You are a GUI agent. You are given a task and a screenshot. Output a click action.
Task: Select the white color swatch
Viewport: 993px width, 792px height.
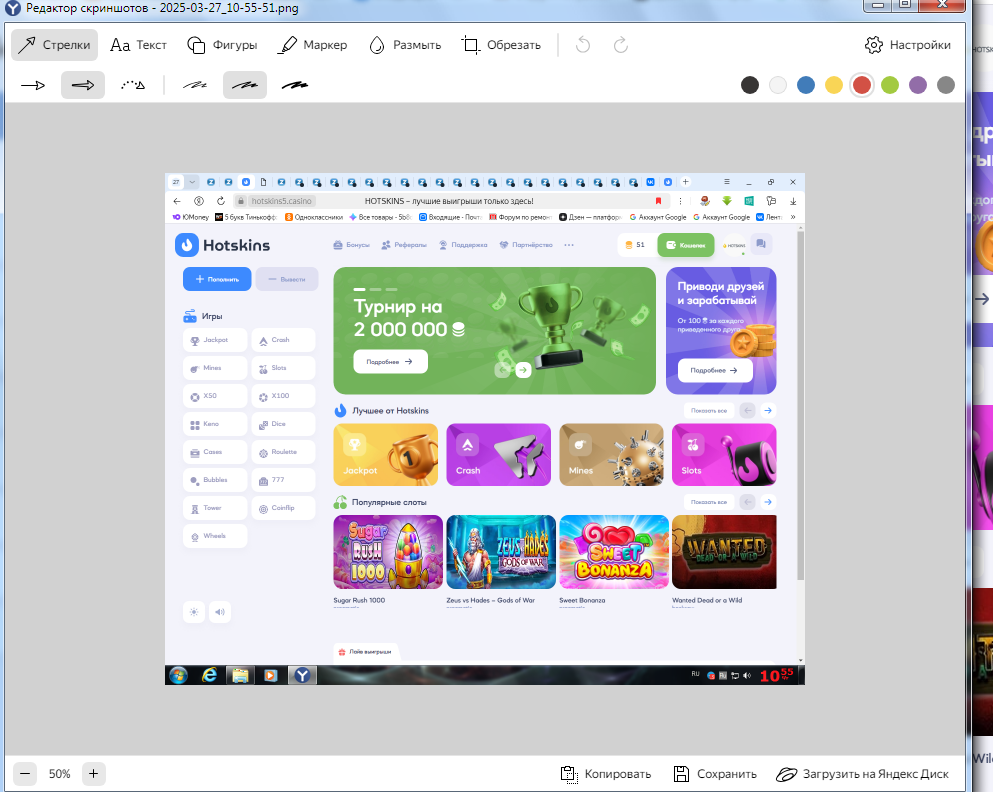[778, 85]
